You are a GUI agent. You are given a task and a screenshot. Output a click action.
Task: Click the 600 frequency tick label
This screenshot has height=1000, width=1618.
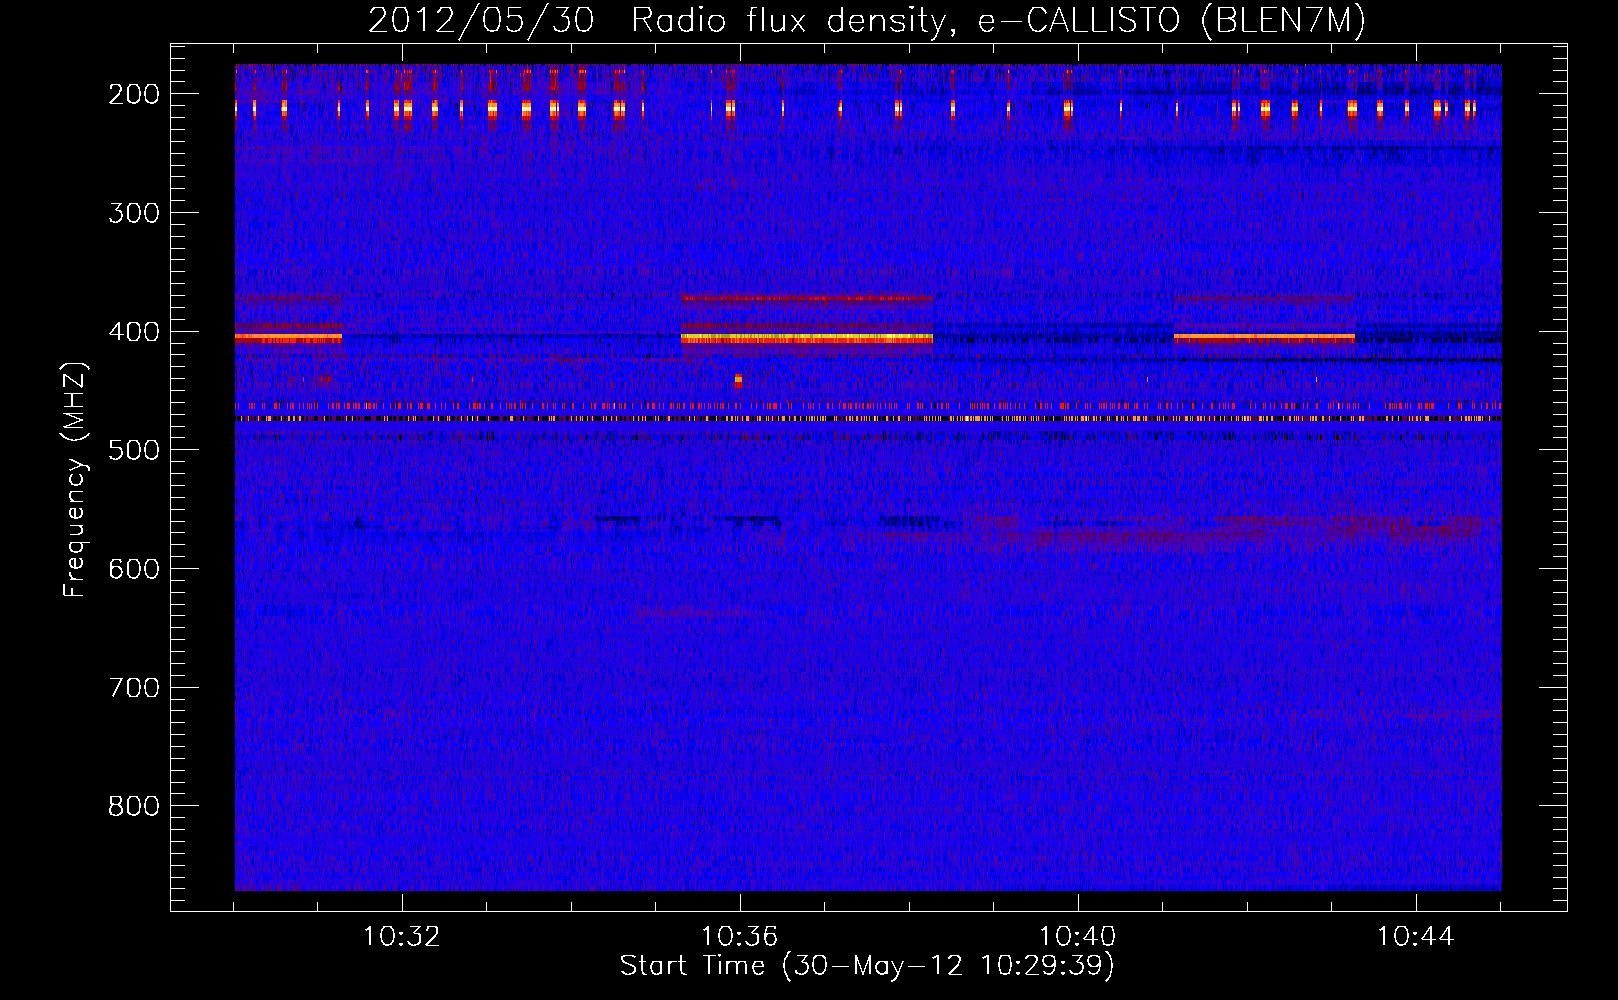134,569
